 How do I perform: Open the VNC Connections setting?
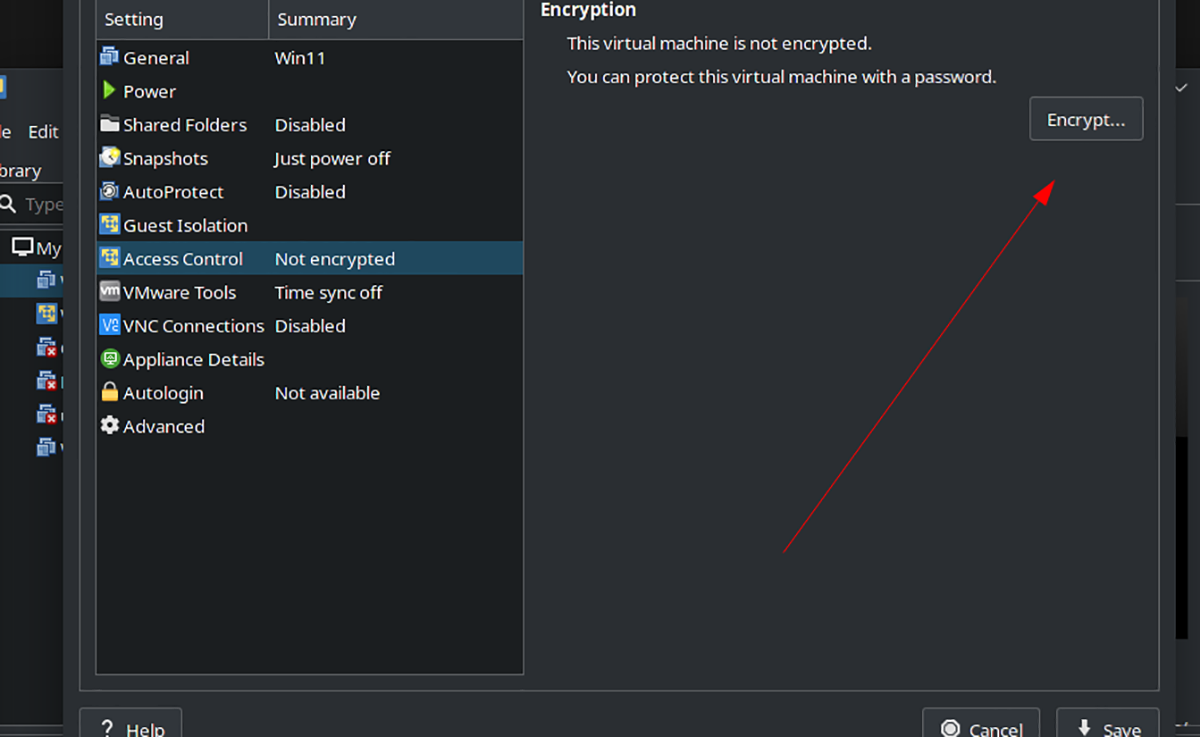click(x=310, y=326)
